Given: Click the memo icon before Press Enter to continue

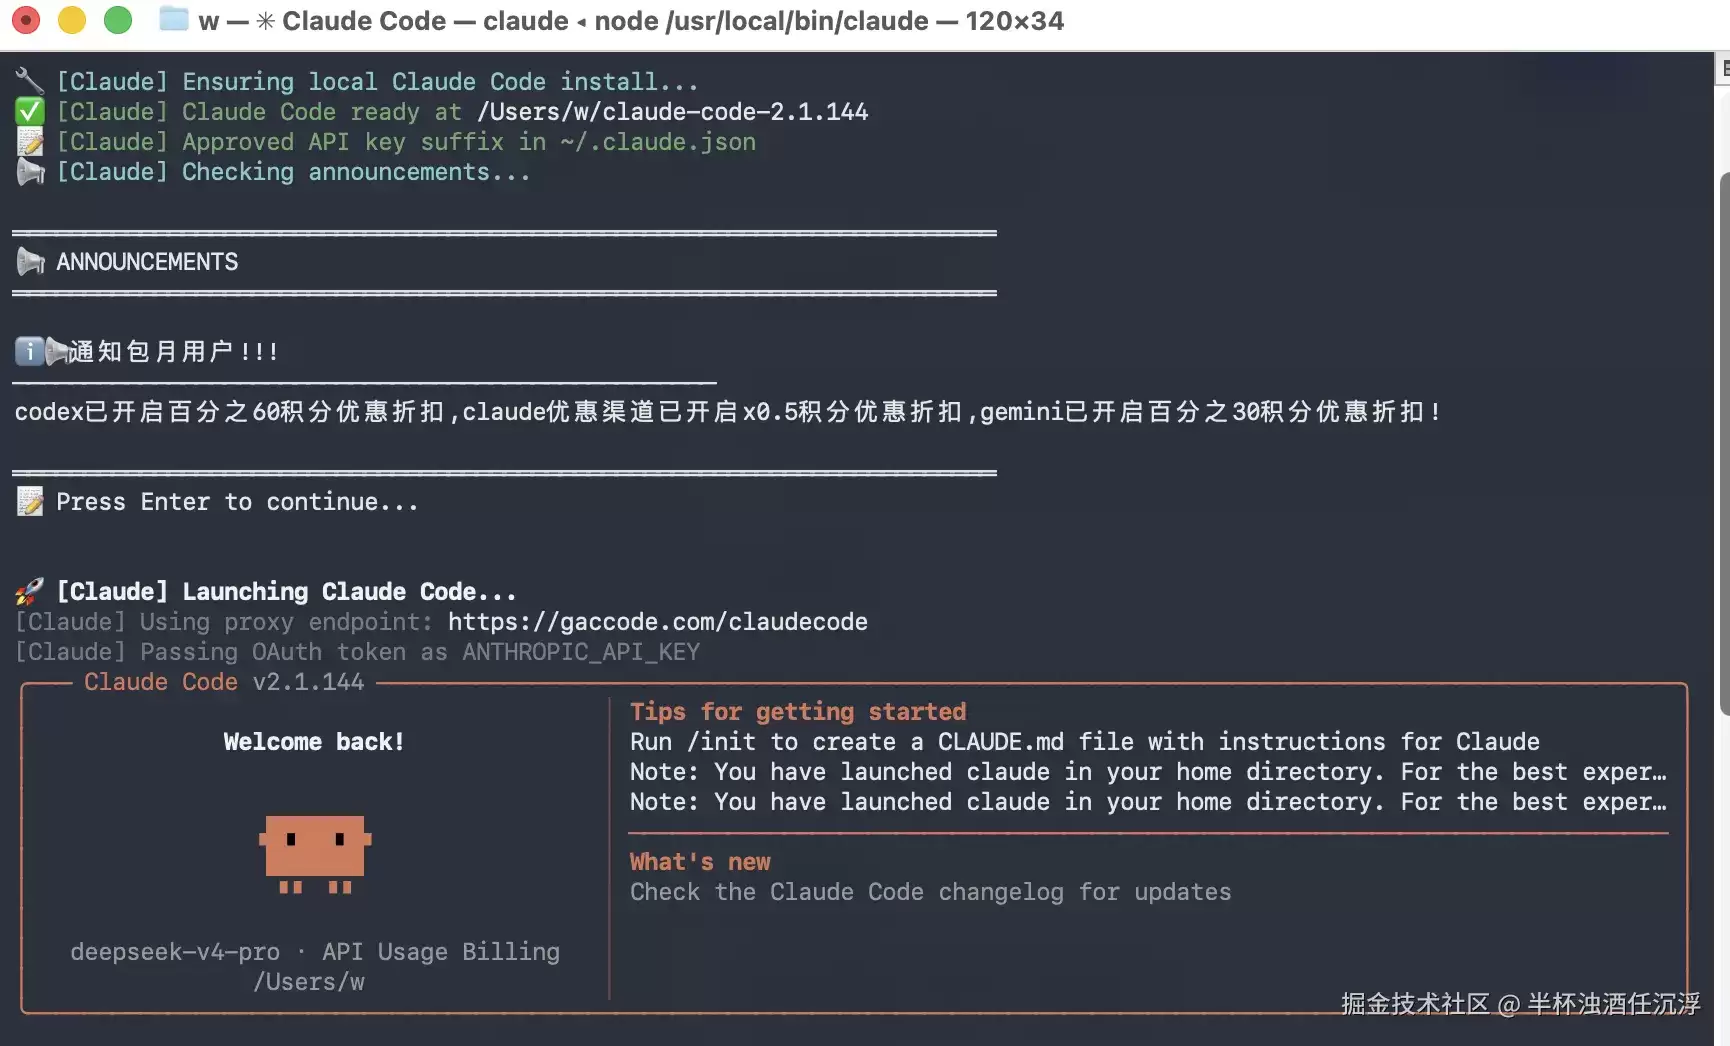Looking at the screenshot, I should [30, 501].
